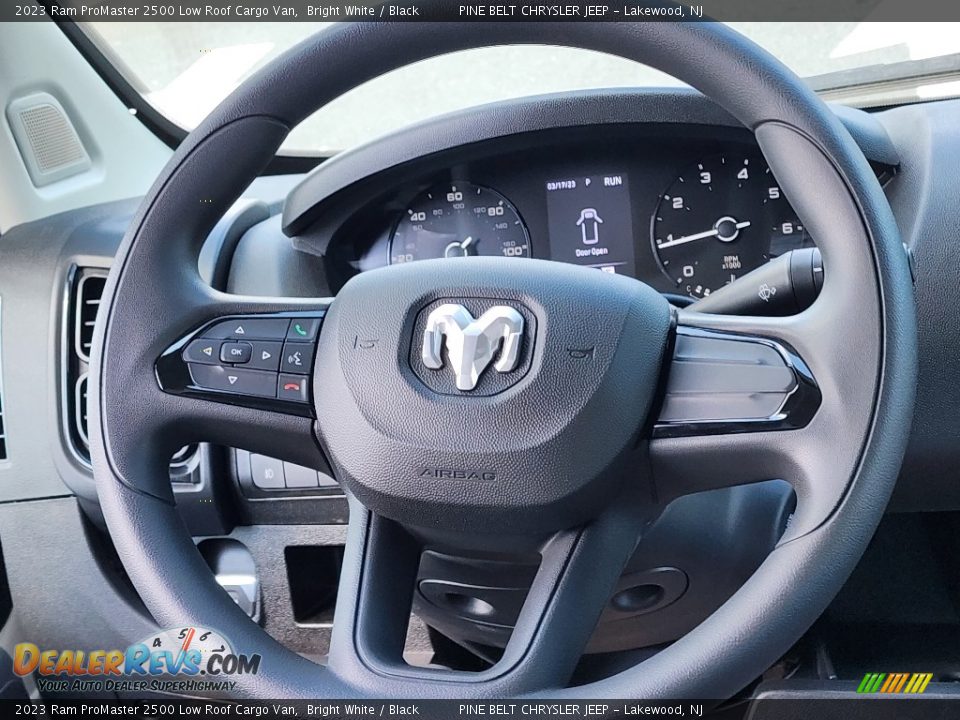End call with the red phone button
Viewport: 960px width, 720px height.
click(293, 387)
